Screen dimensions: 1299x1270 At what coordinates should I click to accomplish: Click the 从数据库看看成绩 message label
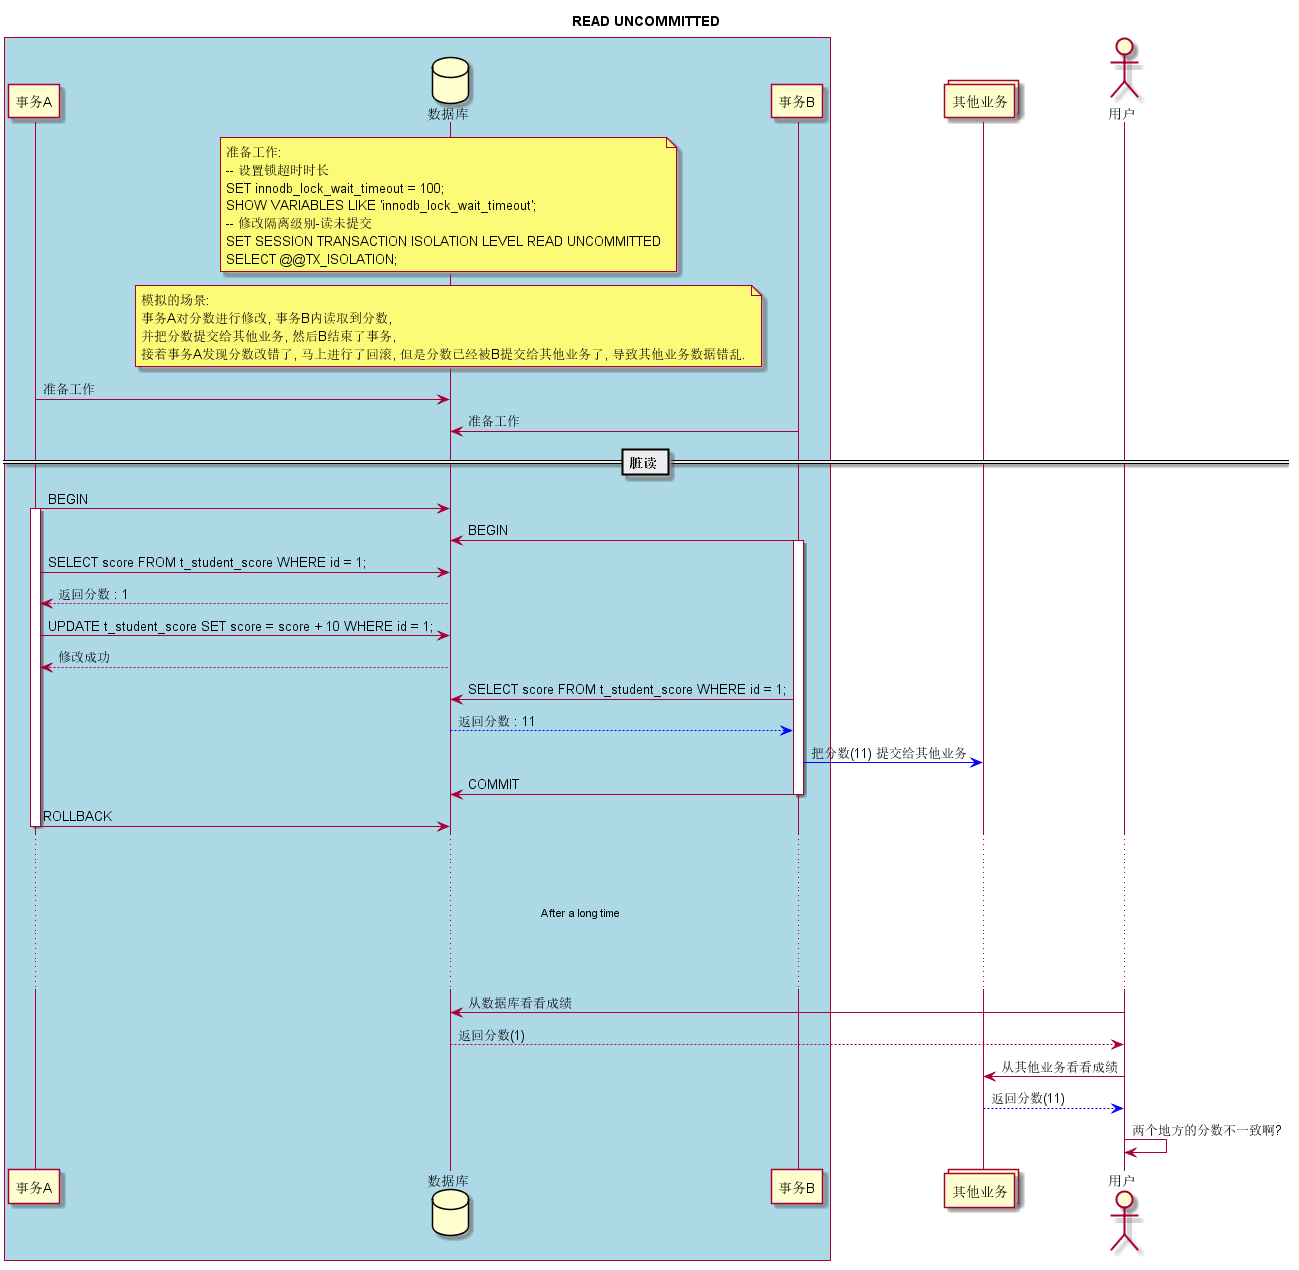pos(520,1003)
